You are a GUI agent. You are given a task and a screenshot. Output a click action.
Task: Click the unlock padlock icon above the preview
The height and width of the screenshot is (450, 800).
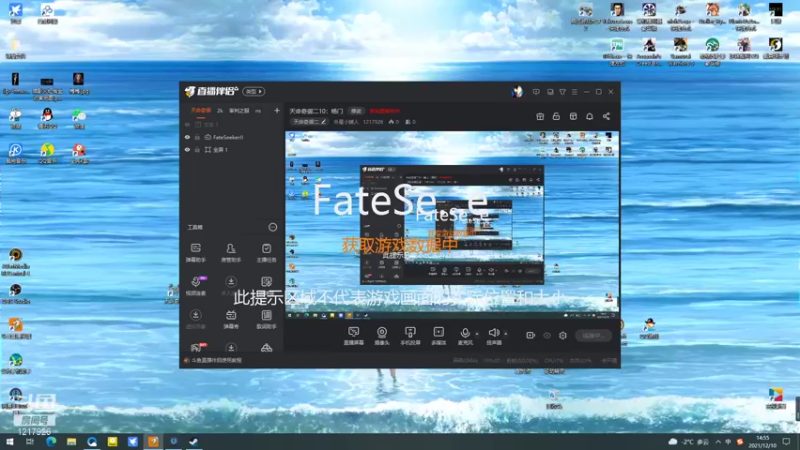click(x=556, y=116)
